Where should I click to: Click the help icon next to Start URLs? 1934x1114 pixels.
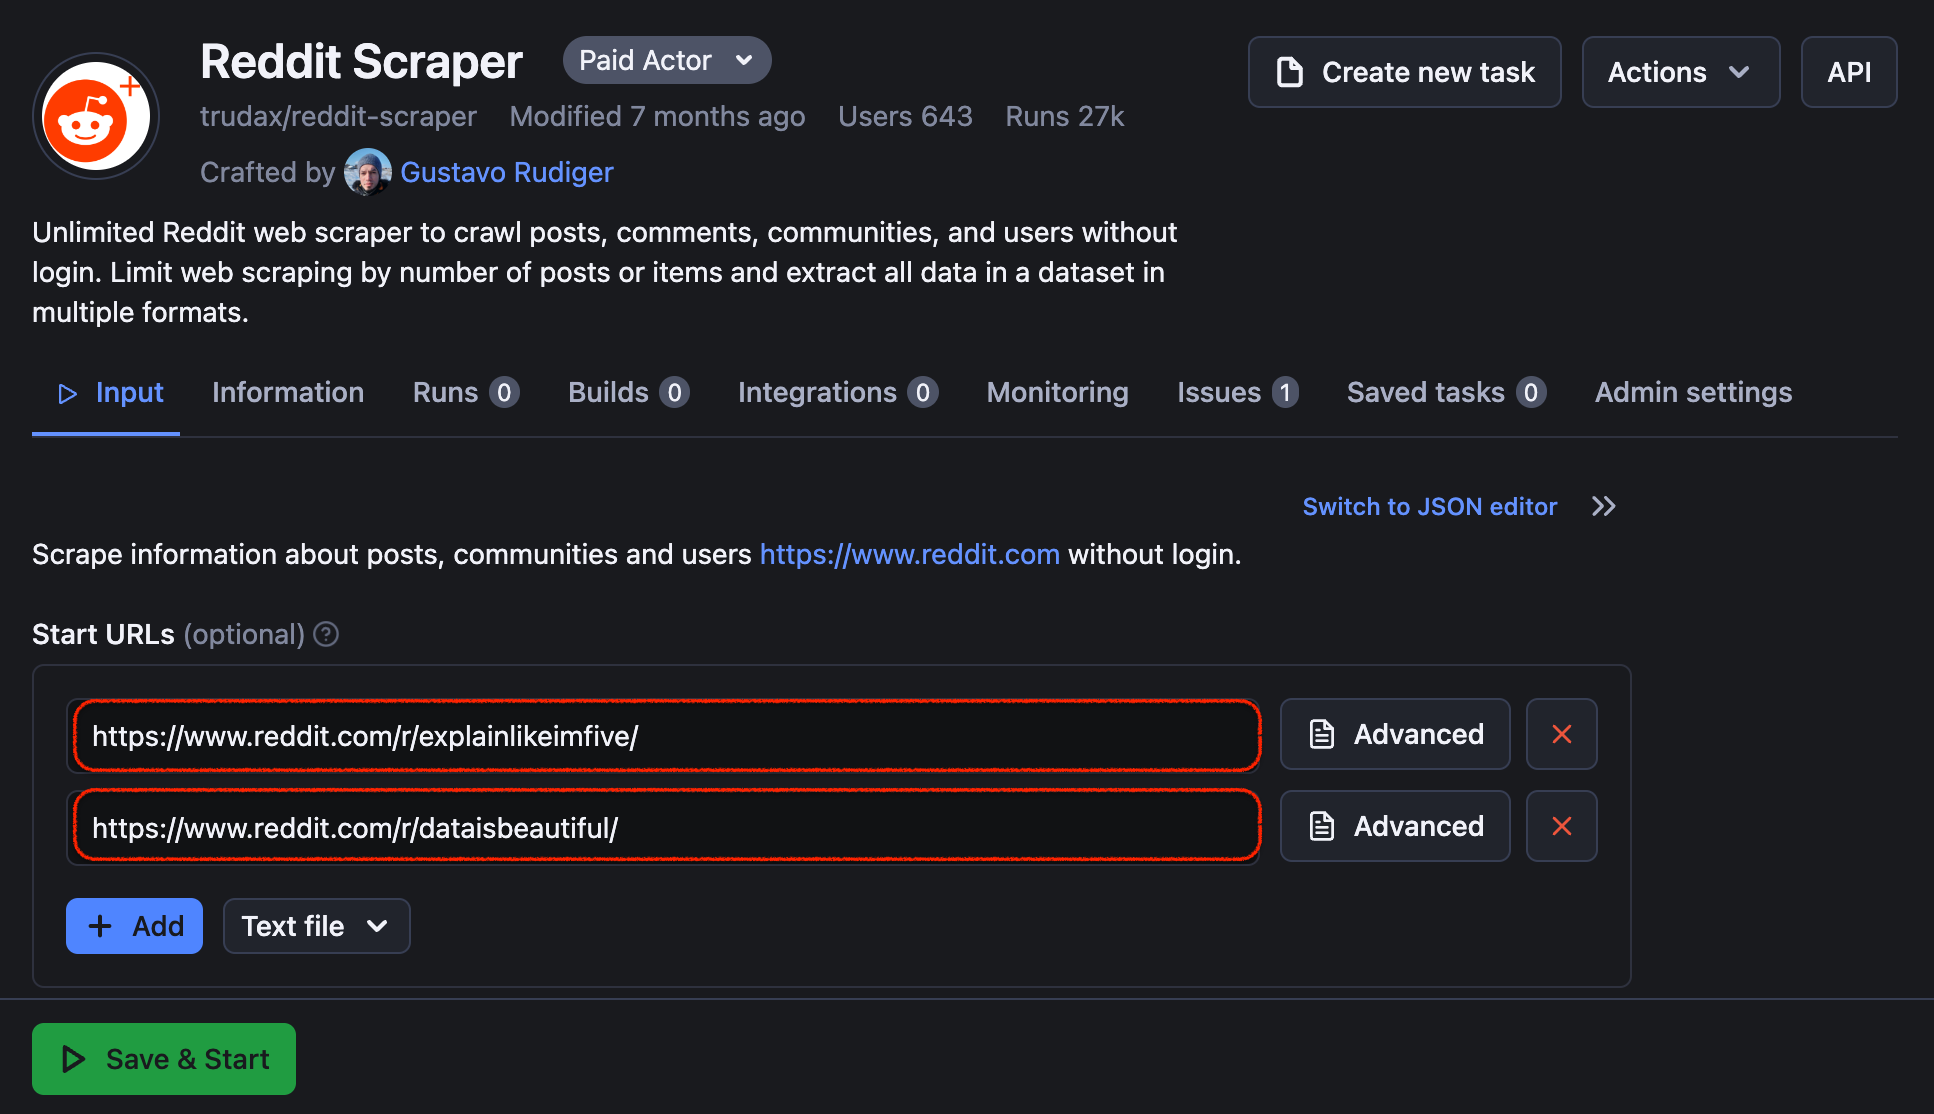pos(325,633)
